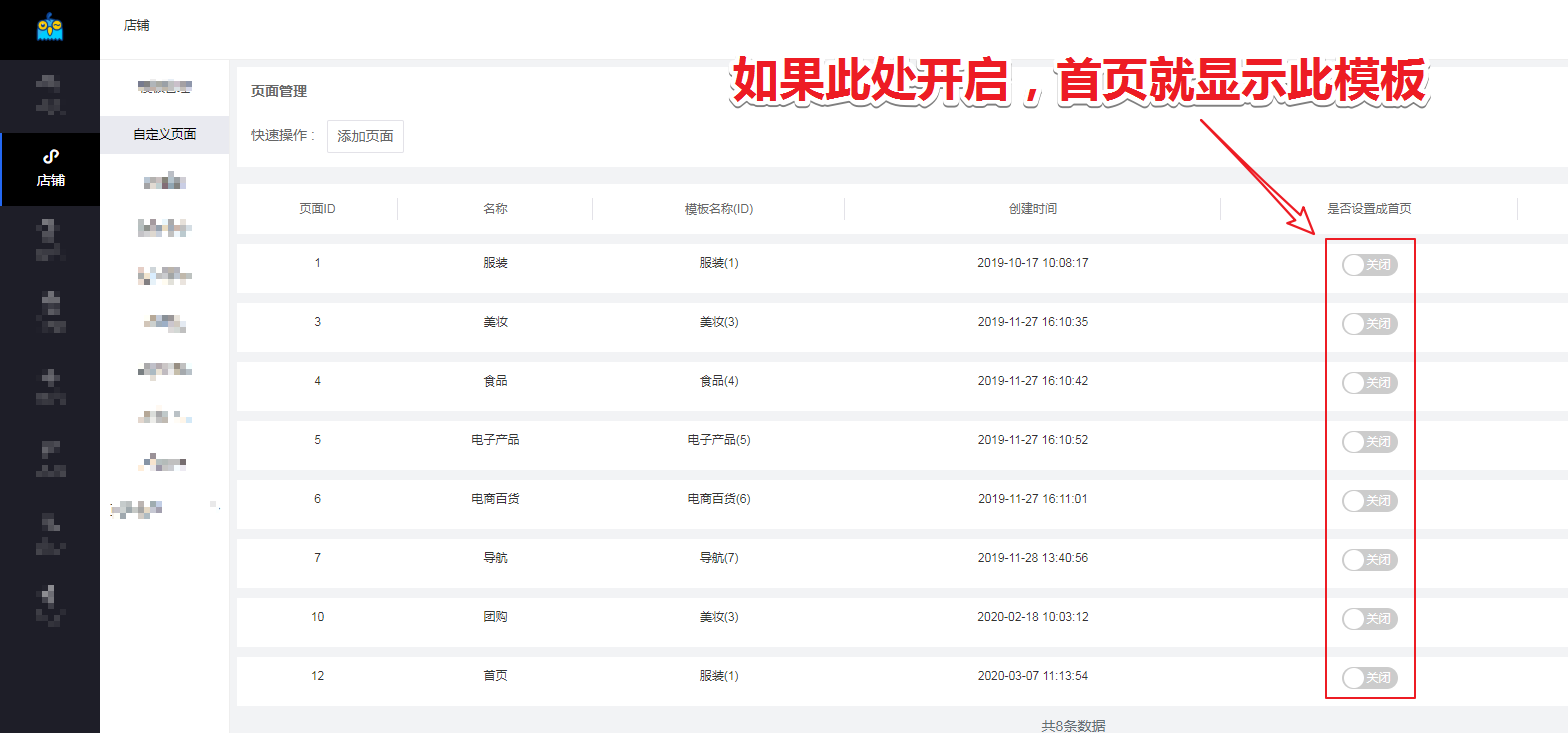Click page ID 7 cell

[317, 557]
